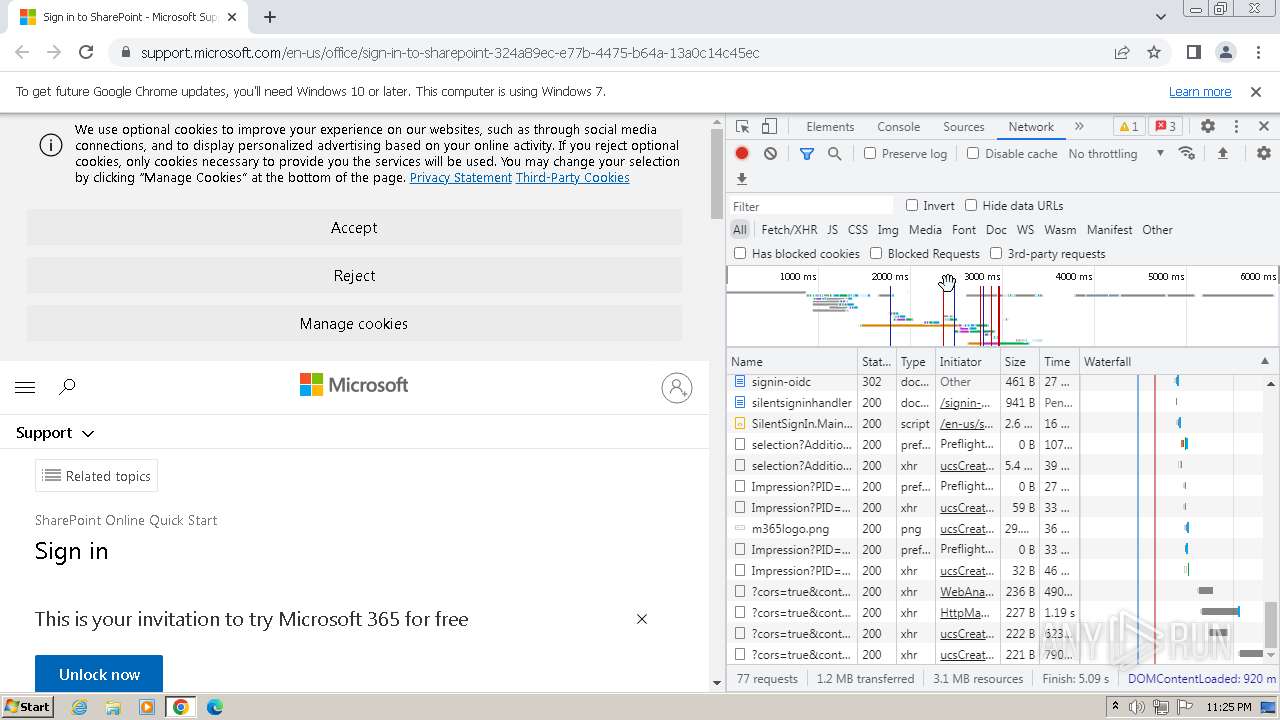Accept optional cookies
This screenshot has height=720, width=1280.
click(x=354, y=228)
